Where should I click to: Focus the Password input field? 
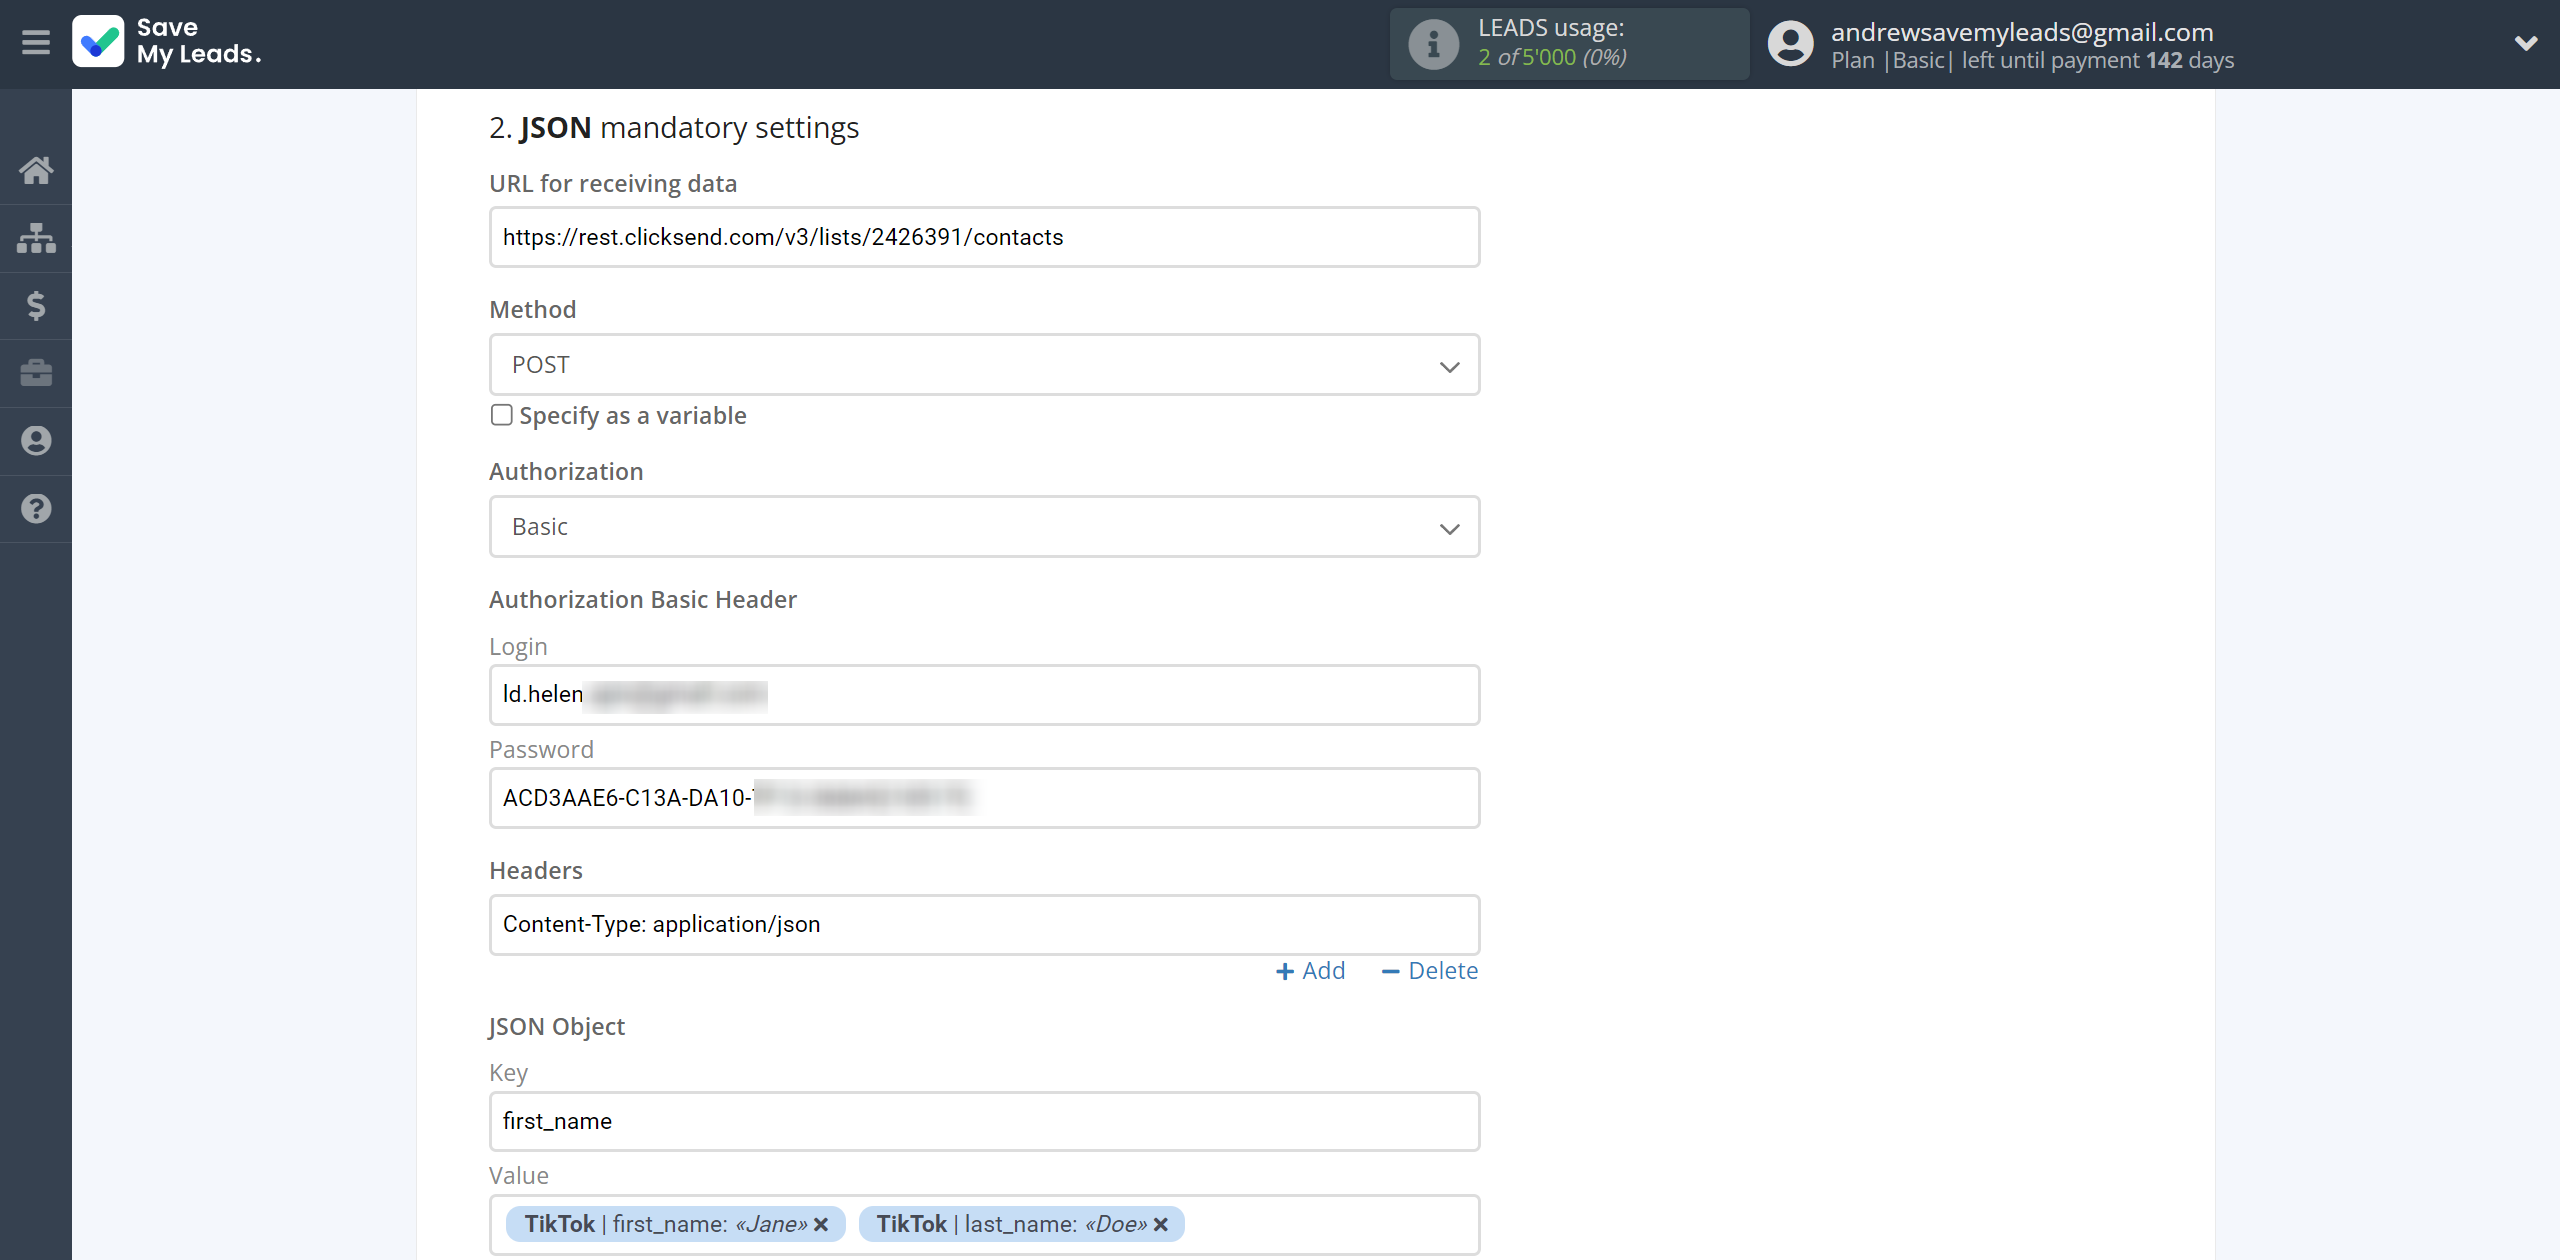984,798
